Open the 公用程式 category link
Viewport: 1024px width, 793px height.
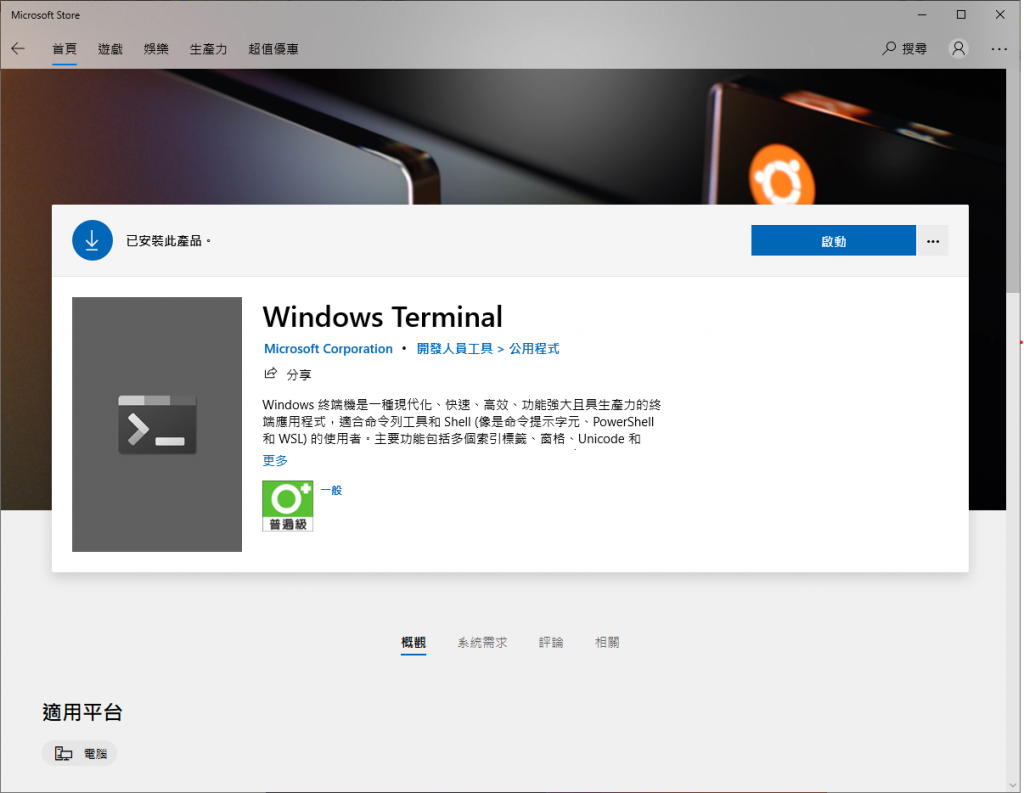point(534,349)
